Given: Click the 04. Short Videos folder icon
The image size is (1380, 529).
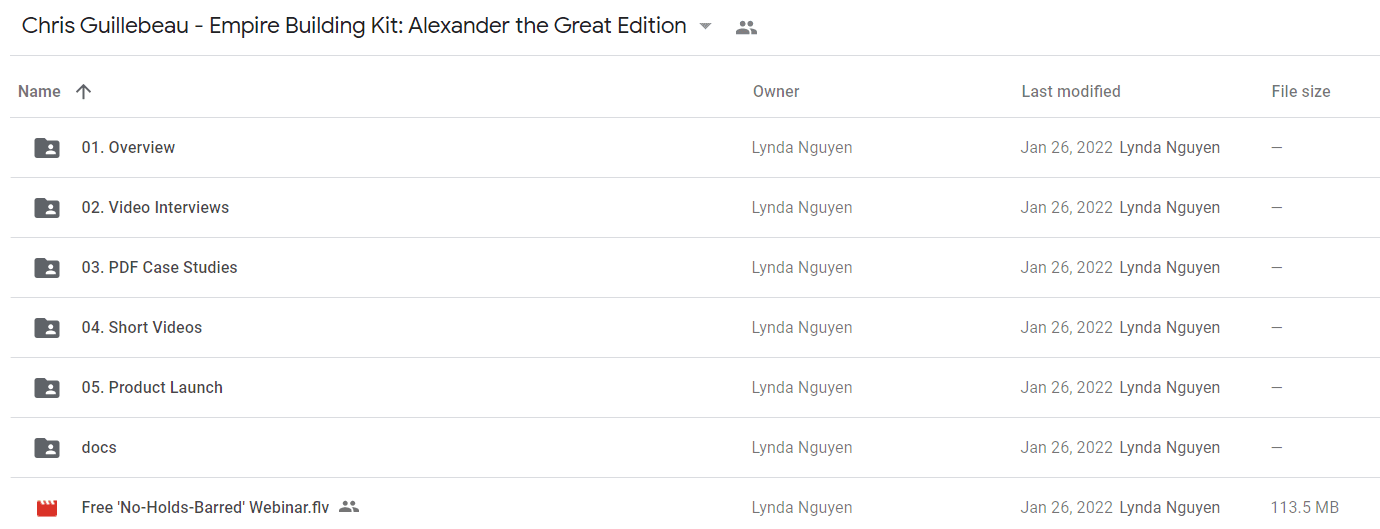Looking at the screenshot, I should point(47,328).
